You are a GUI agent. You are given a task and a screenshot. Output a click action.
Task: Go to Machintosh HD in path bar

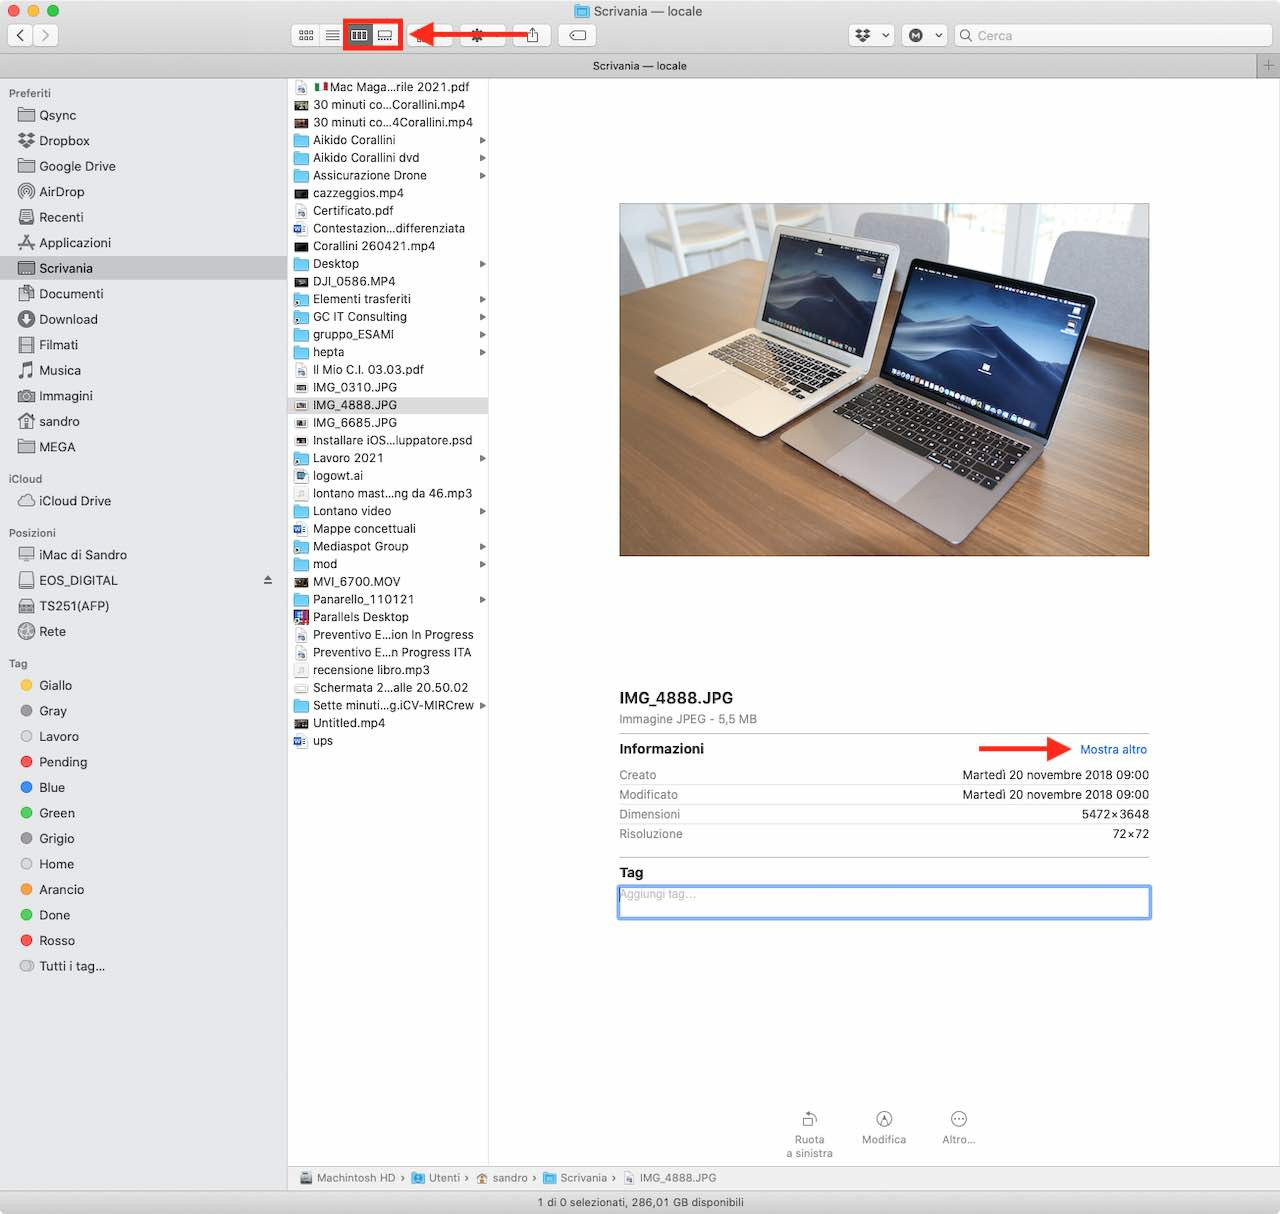[x=347, y=1178]
